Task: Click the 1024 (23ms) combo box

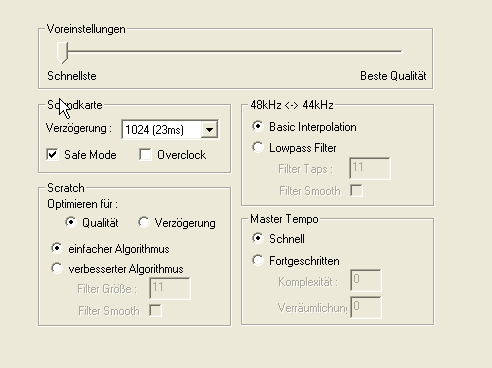Action: pos(170,129)
